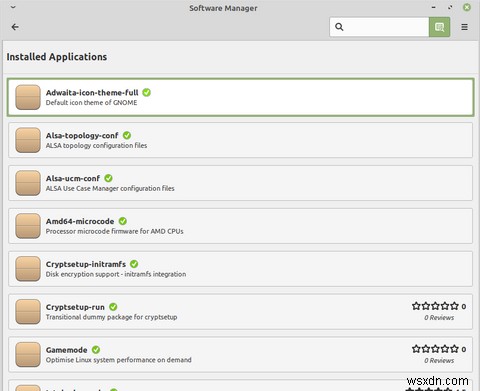Click installed checkmark beside Alsa-ucm-conf
Screen dimensions: 480x391
(108, 178)
